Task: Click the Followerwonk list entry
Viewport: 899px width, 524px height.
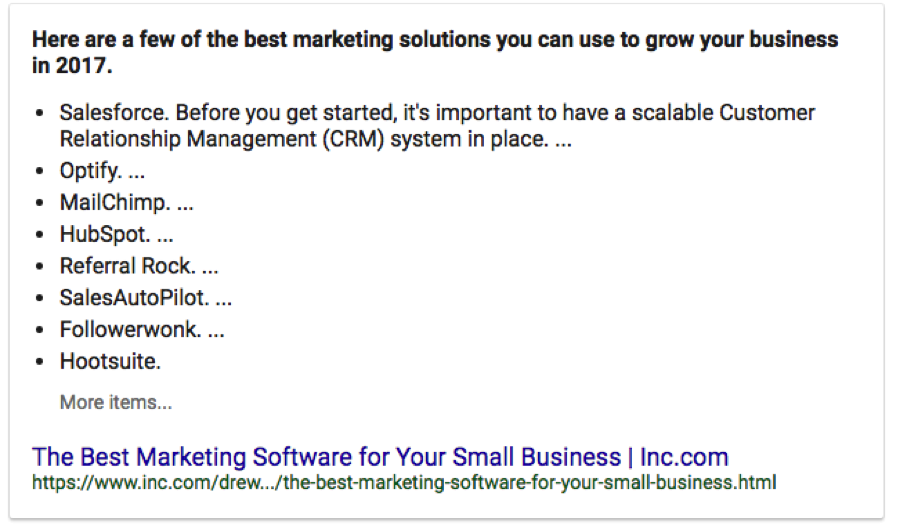Action: point(142,330)
